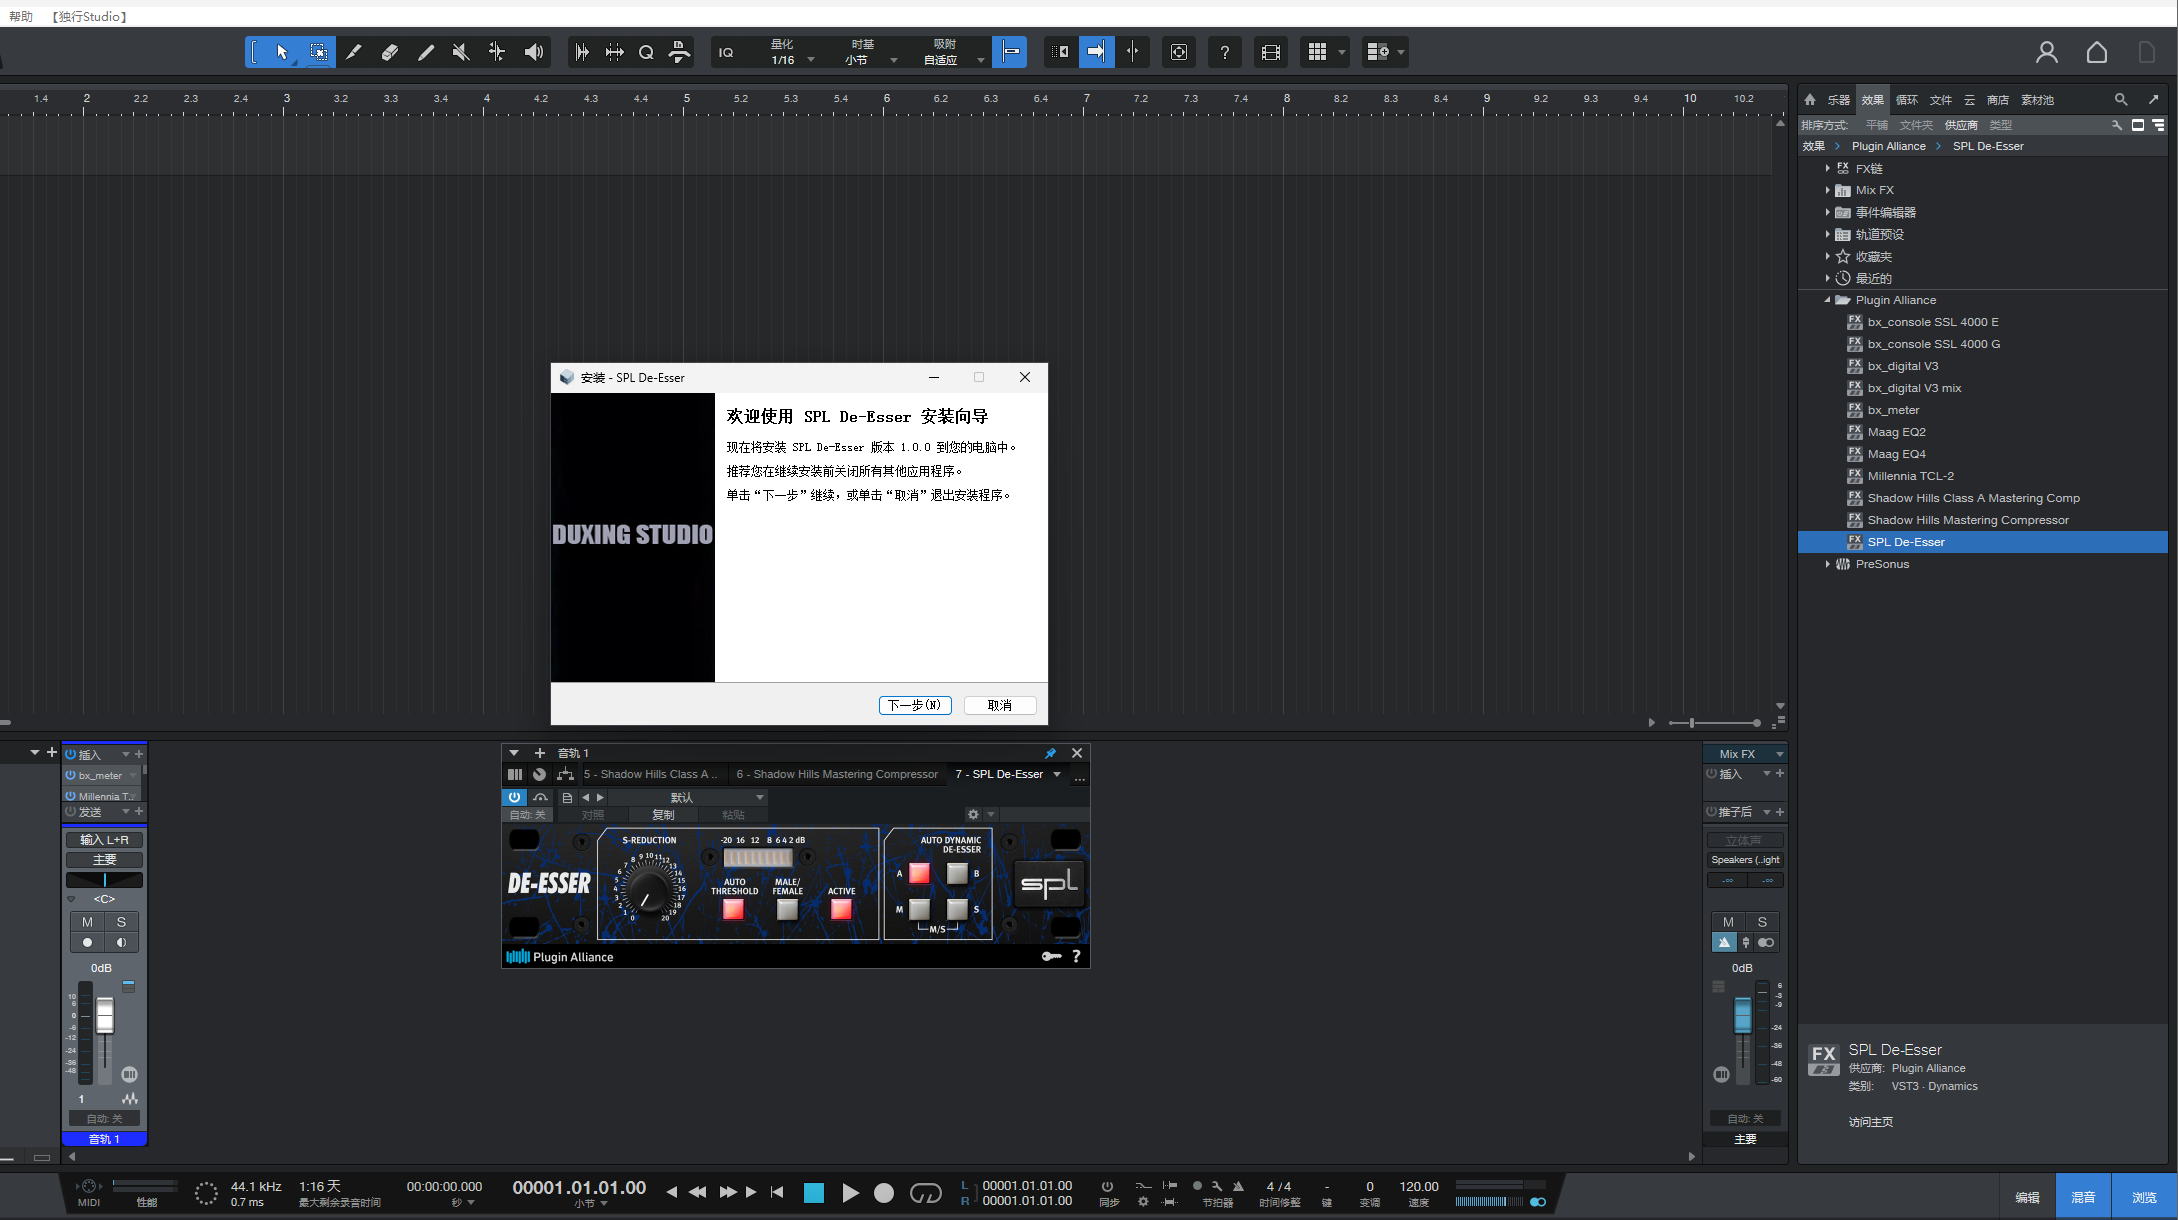Open the 编辑 edit view
This screenshot has width=2178, height=1220.
point(2027,1196)
